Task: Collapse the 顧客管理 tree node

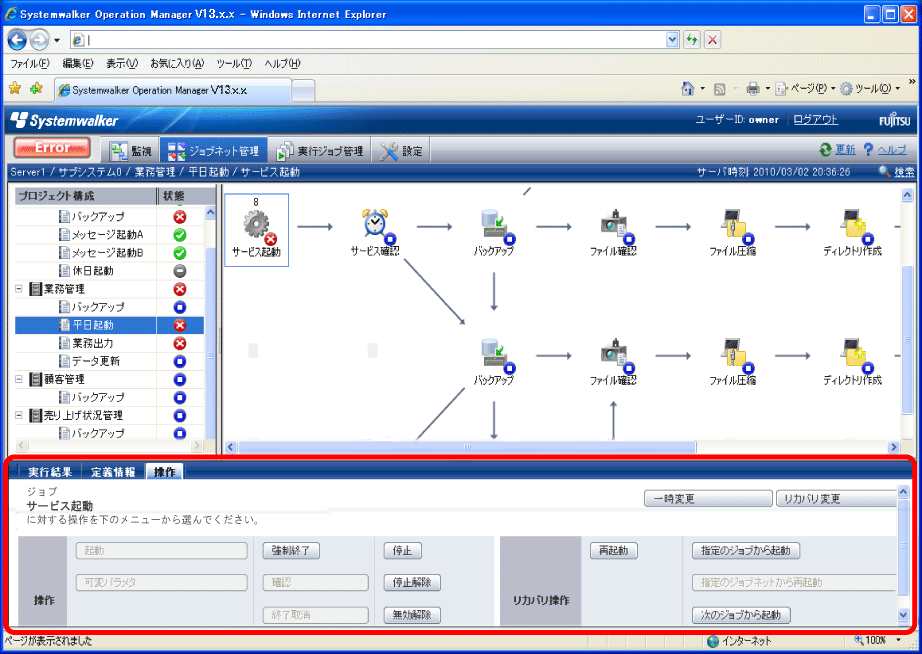Action: tap(19, 379)
